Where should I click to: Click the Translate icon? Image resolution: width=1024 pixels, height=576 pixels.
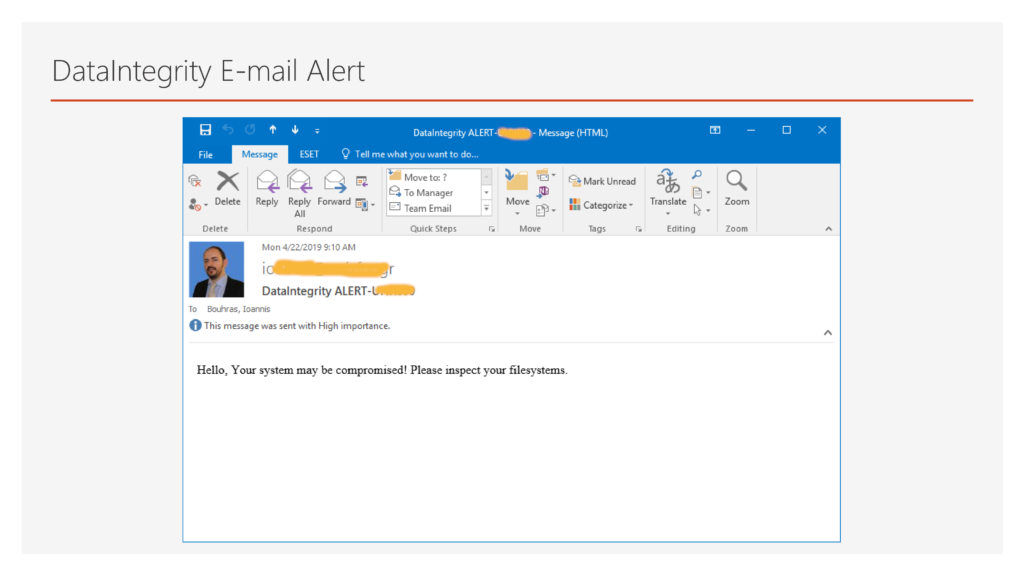point(668,187)
